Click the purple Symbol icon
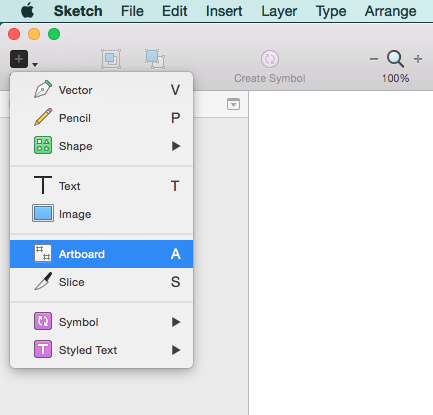 [x=43, y=321]
